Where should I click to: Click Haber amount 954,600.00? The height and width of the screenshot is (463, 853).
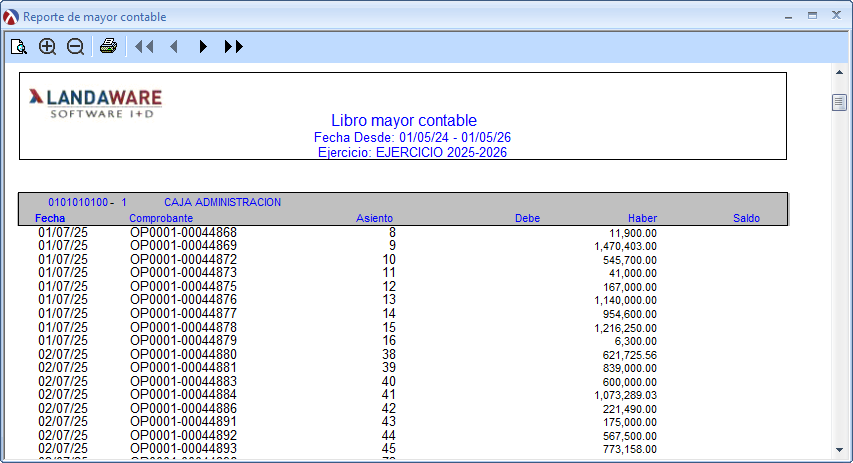coord(630,314)
